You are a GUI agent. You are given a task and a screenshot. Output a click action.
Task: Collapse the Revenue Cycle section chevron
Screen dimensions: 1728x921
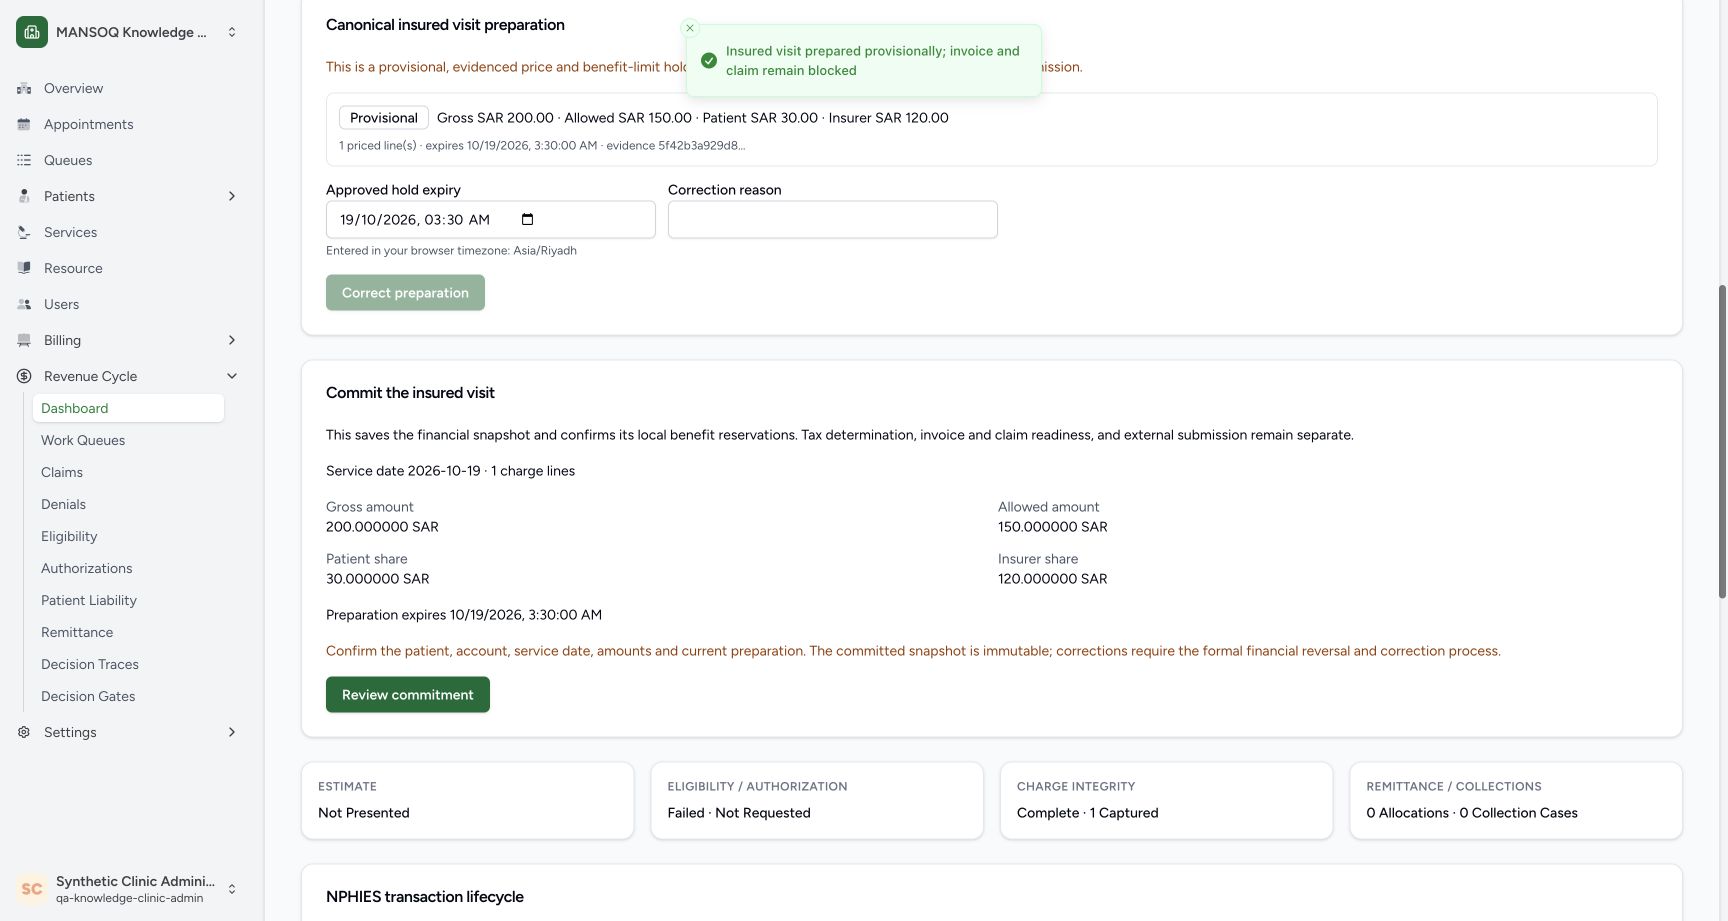[x=232, y=376]
